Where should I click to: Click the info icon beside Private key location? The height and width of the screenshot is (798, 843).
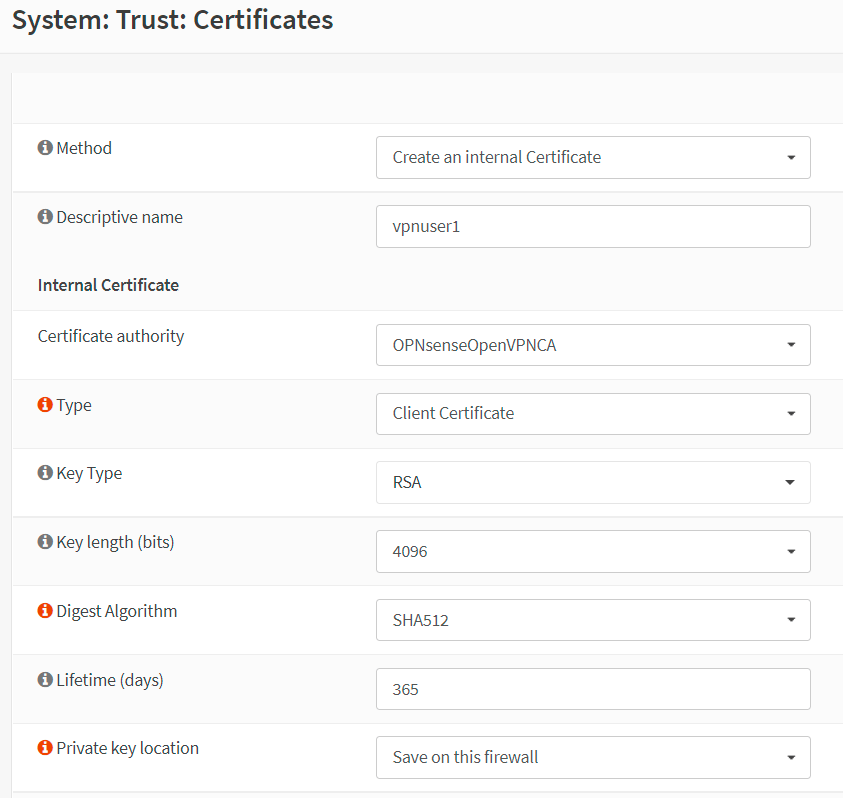tap(45, 747)
